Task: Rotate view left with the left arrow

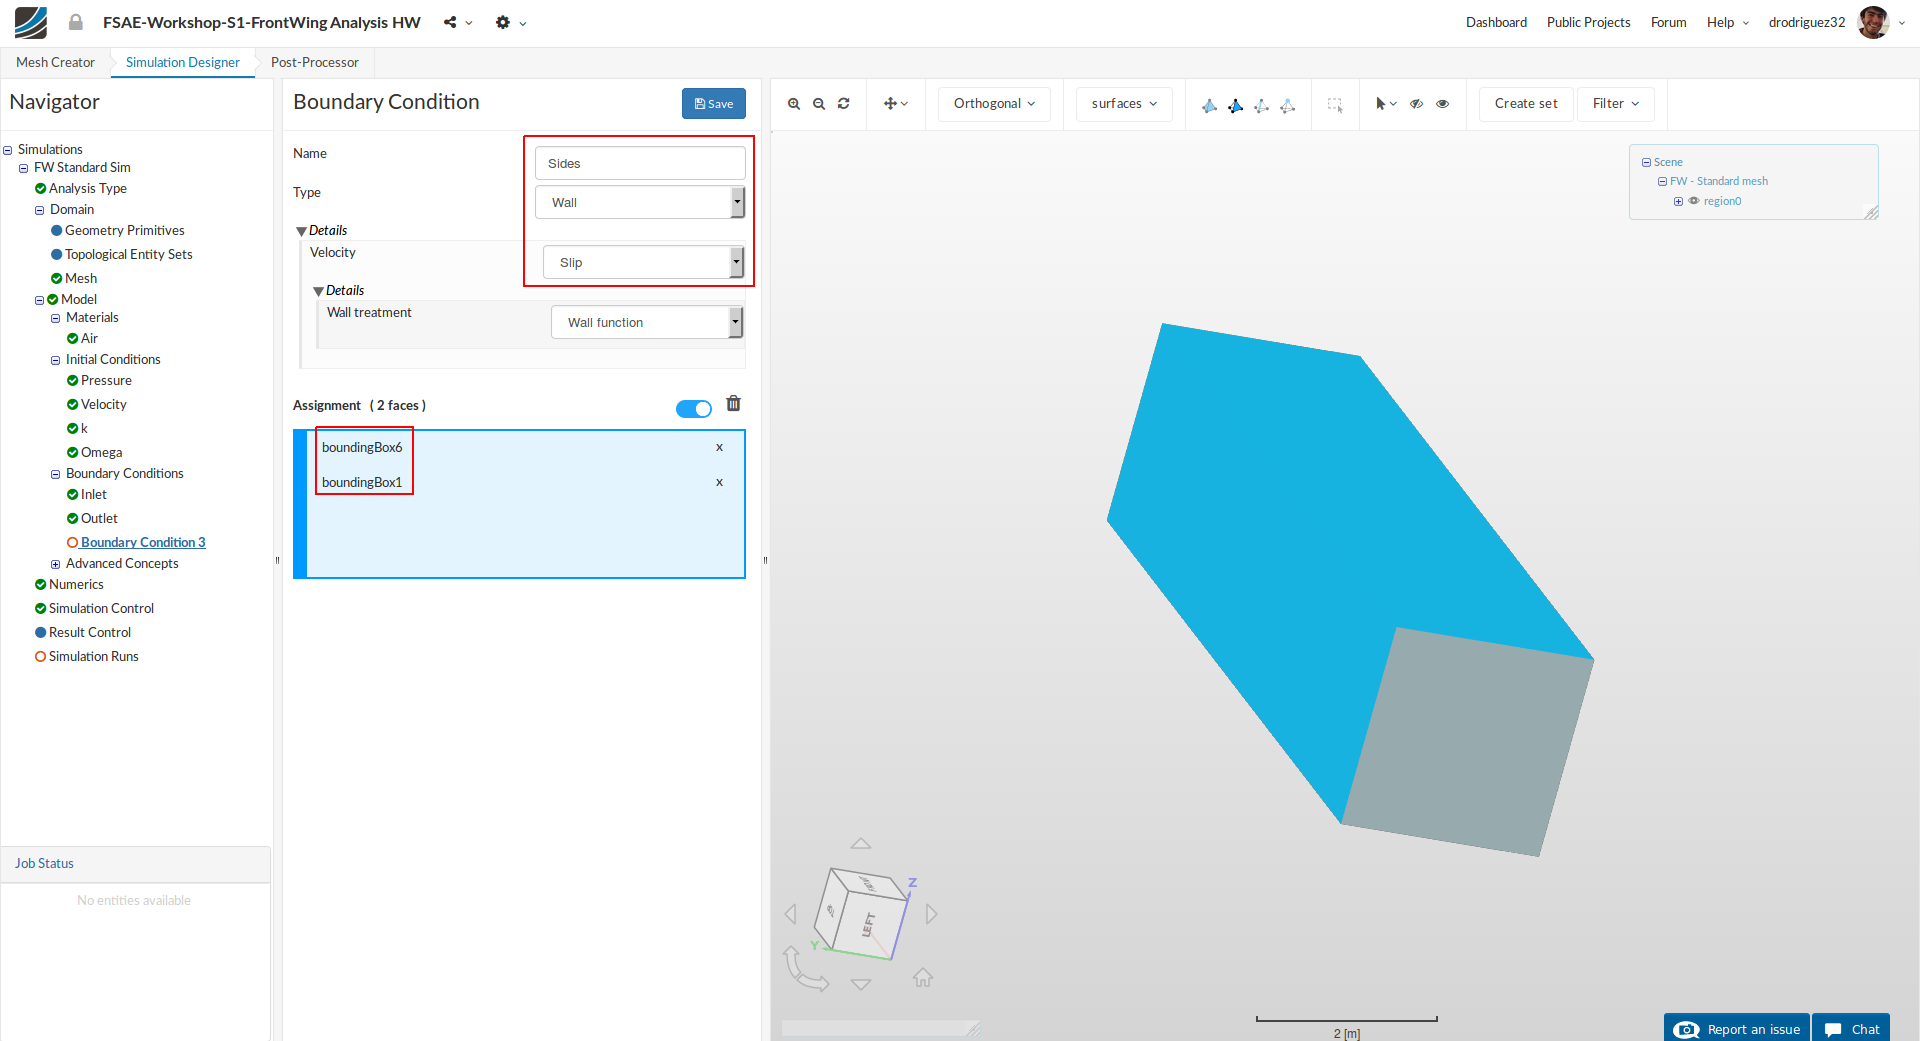Action: [x=791, y=914]
